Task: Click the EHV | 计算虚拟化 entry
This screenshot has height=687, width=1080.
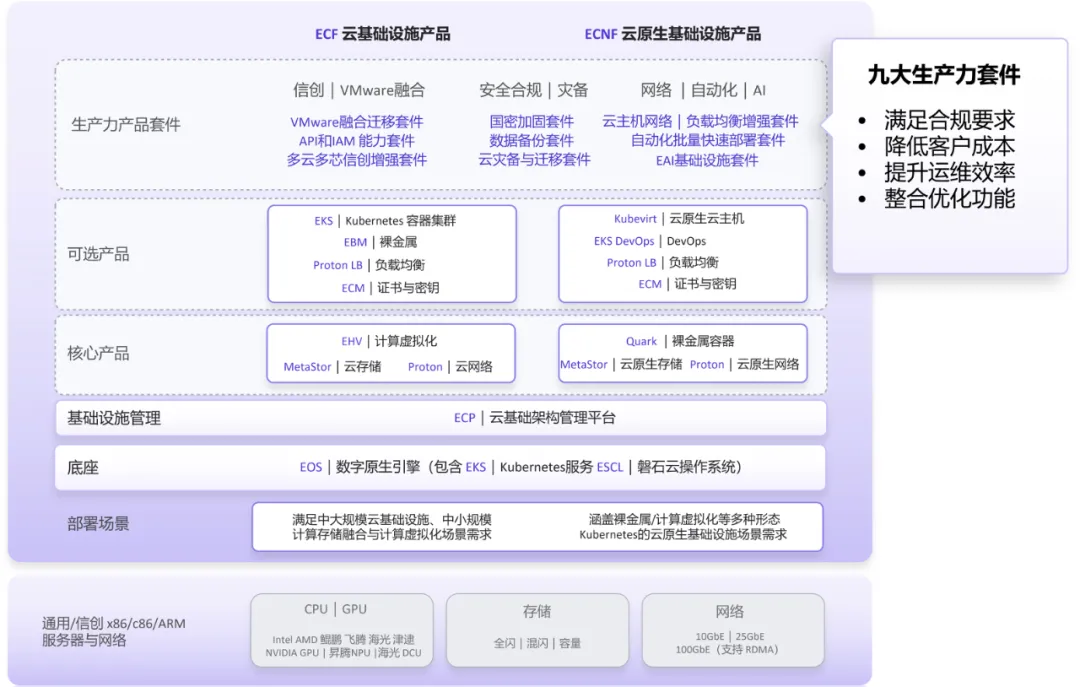Action: coord(388,341)
